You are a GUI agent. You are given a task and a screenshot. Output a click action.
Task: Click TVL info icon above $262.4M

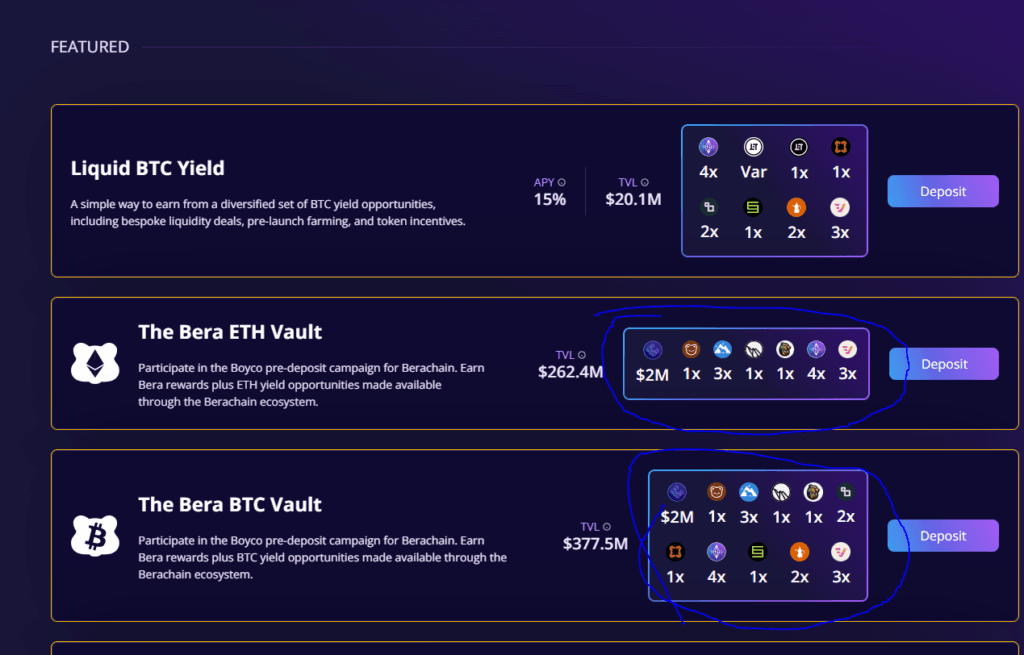(x=582, y=355)
